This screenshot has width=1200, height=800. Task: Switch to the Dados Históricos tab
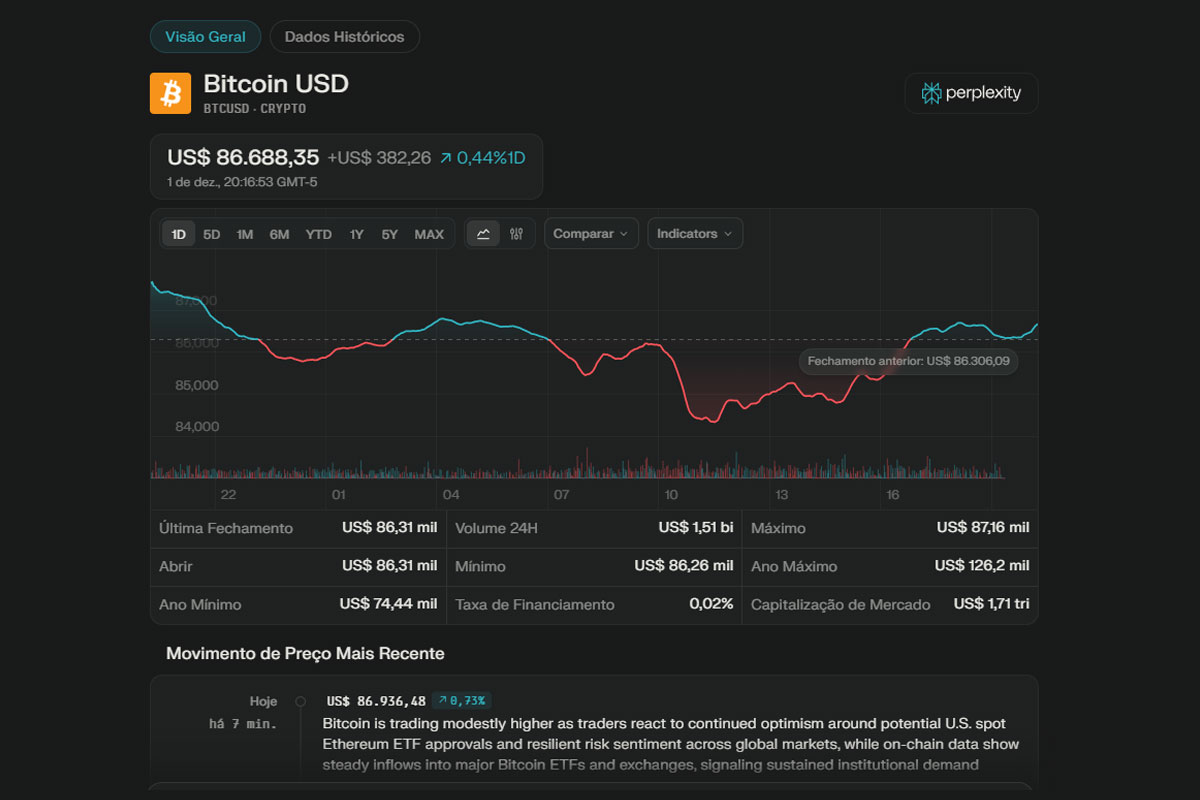click(x=344, y=36)
